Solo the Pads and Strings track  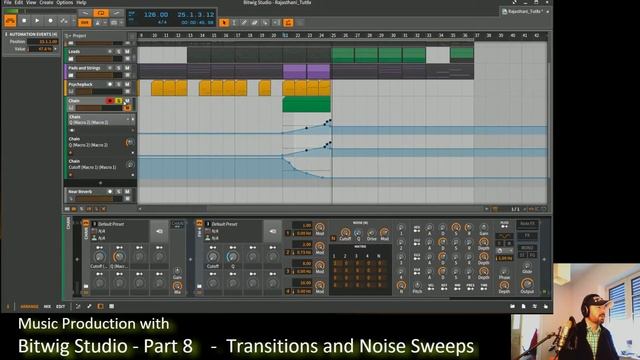pos(118,68)
